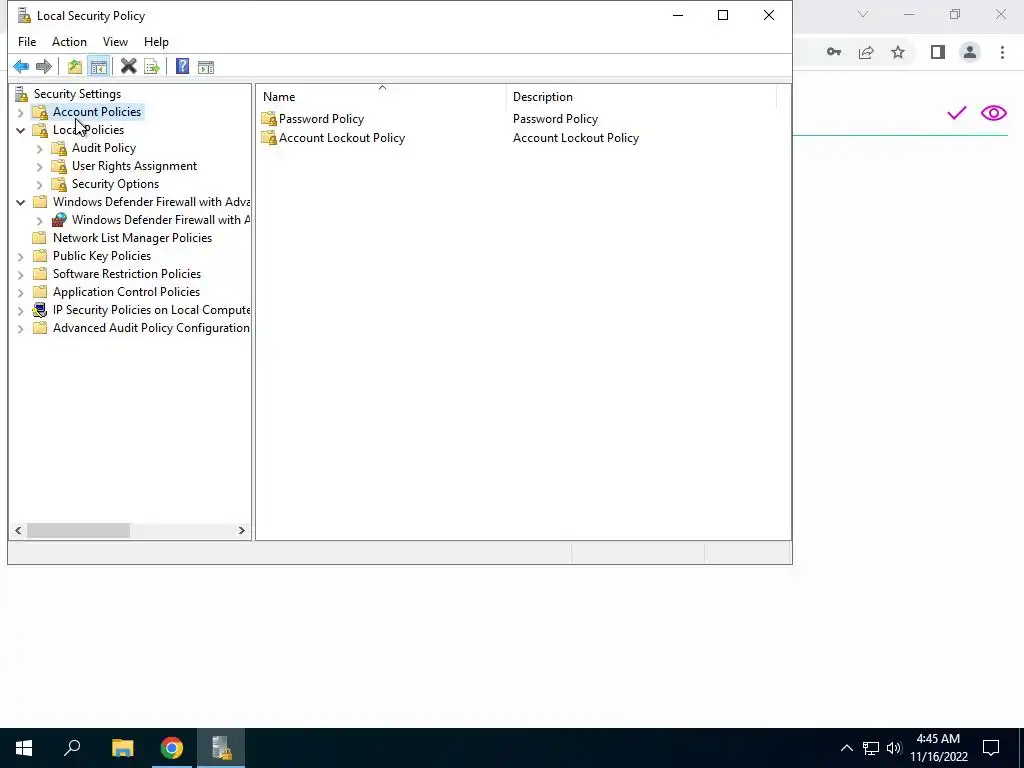The height and width of the screenshot is (768, 1024).
Task: Click tree scrollbar right arrow
Action: 242,530
